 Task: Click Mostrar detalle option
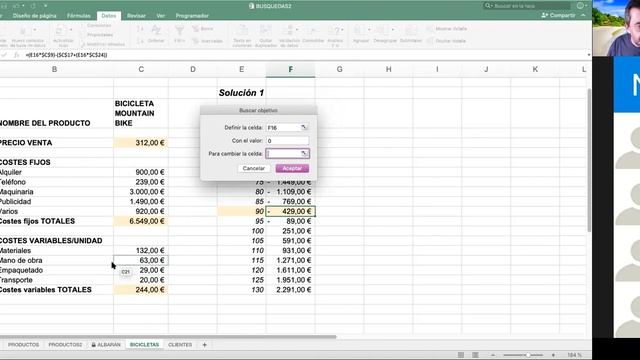(x=447, y=29)
